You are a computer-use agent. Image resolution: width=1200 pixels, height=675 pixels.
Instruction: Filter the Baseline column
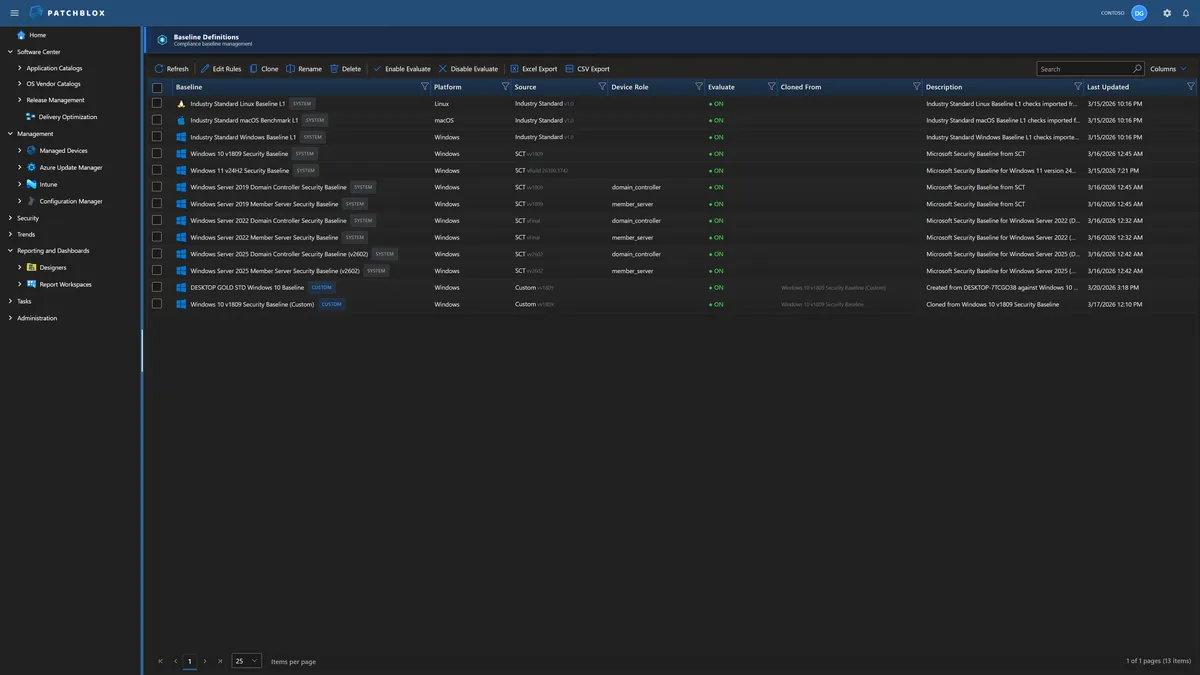[x=425, y=87]
